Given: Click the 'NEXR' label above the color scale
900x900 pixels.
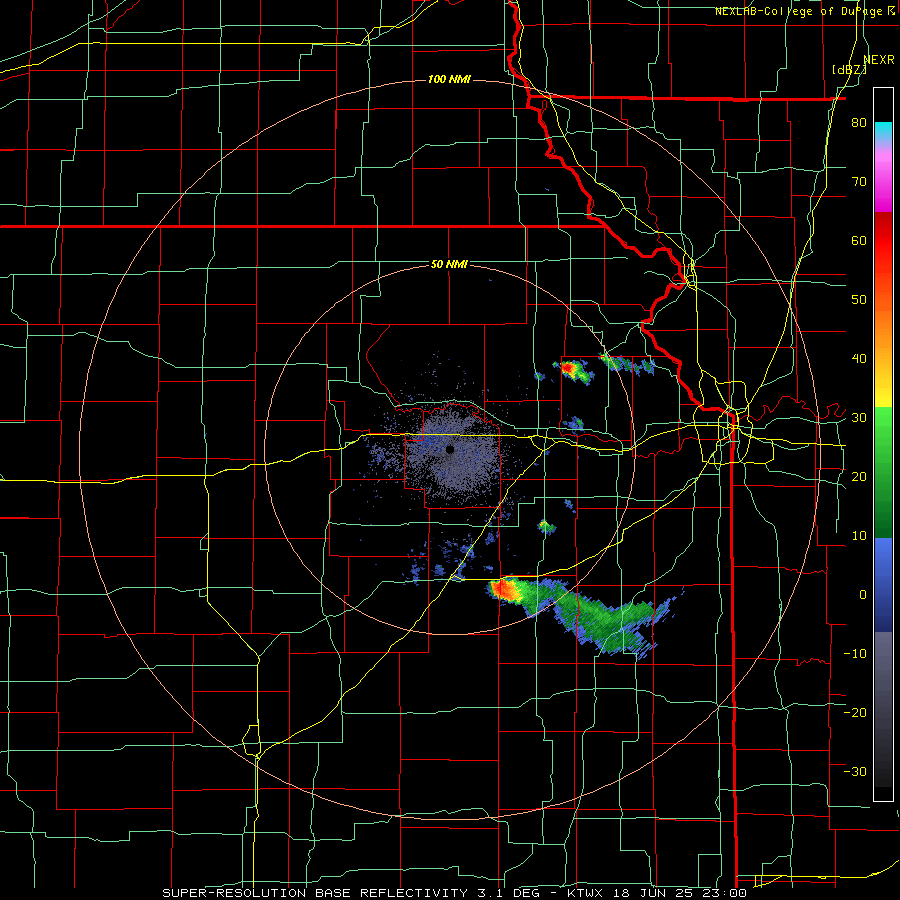Looking at the screenshot, I should point(879,60).
